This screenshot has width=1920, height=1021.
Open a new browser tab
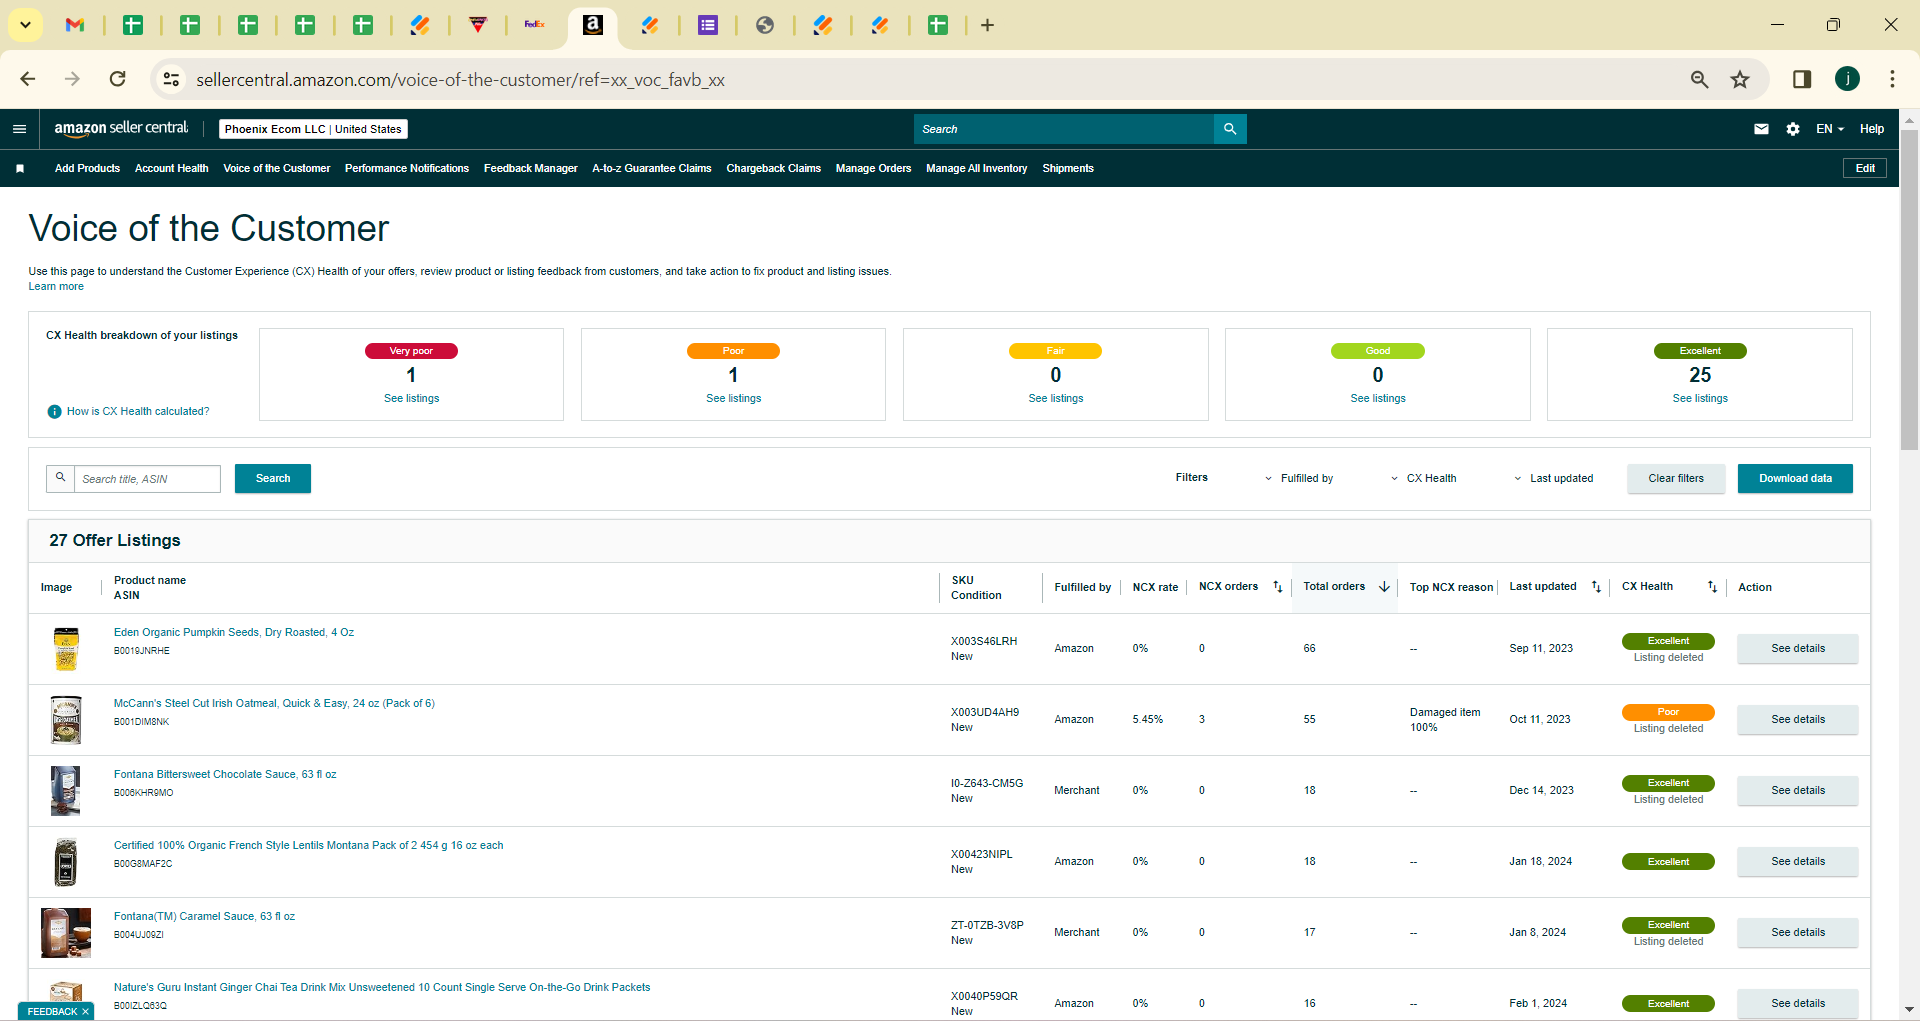point(987,25)
